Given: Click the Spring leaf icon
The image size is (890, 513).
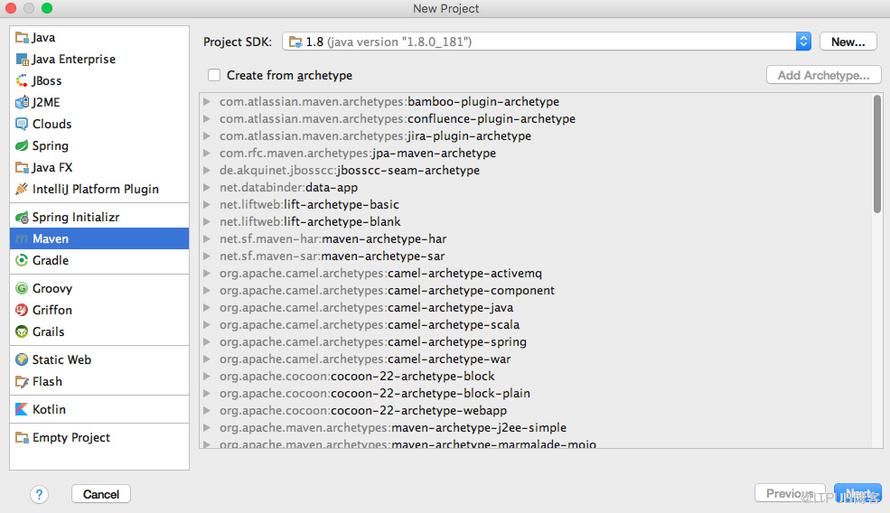Looking at the screenshot, I should pos(22,145).
